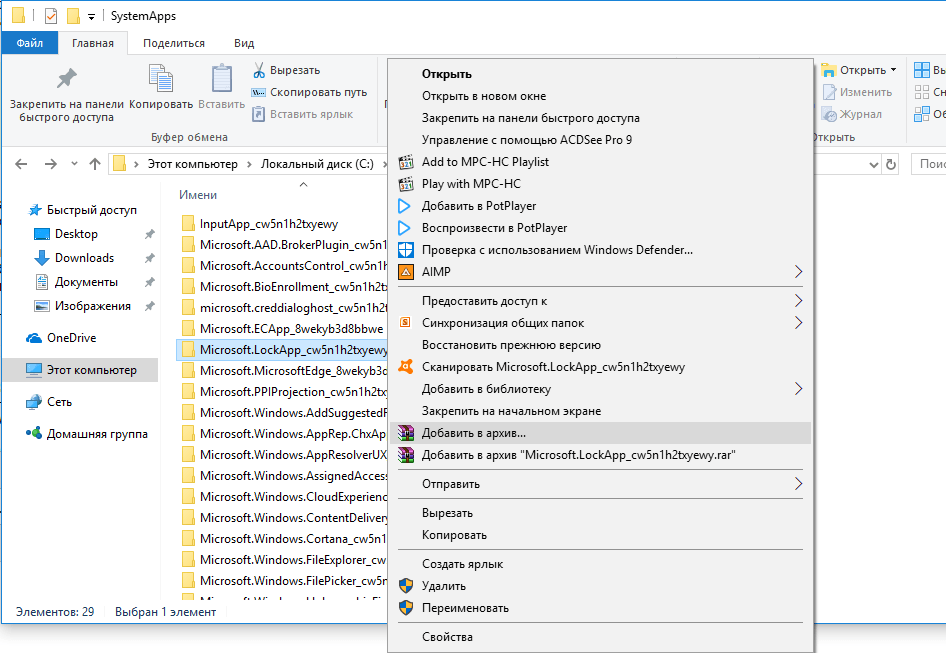Viewport: 946px width, 653px height.
Task: Click the Up one level arrow
Action: [95, 164]
